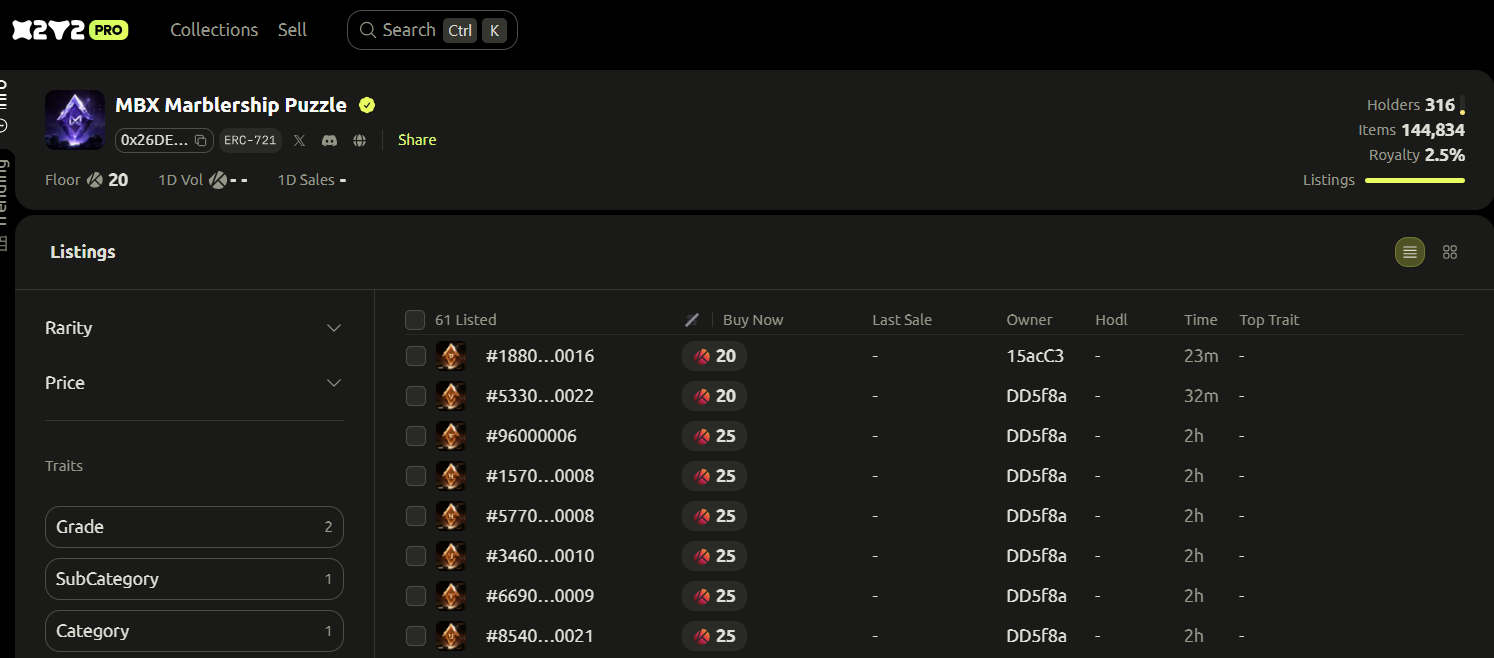Click the search magnifier icon

point(368,30)
